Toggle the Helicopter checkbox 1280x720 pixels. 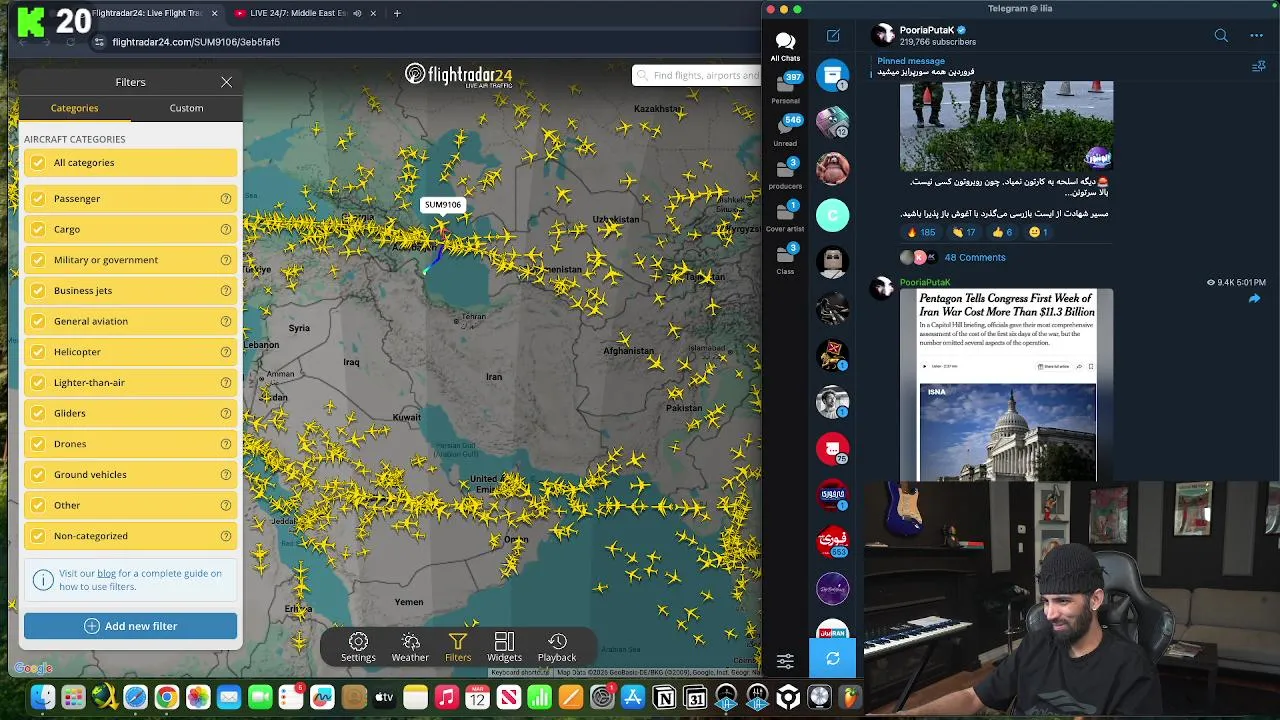pos(38,352)
